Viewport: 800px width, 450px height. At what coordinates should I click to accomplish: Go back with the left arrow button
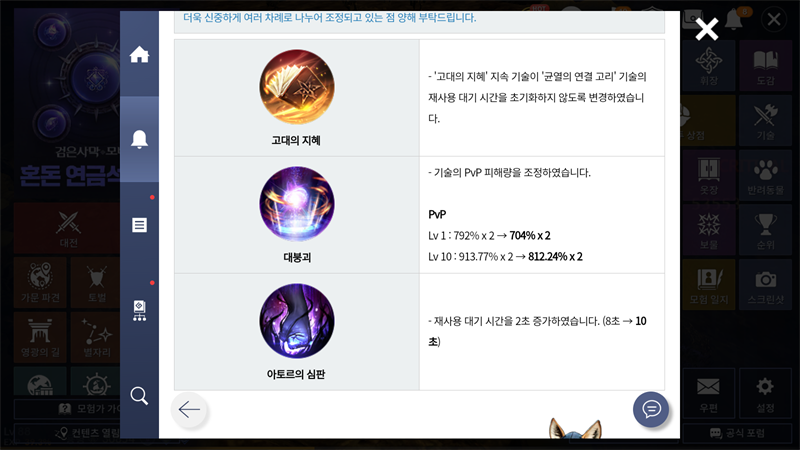(x=189, y=409)
